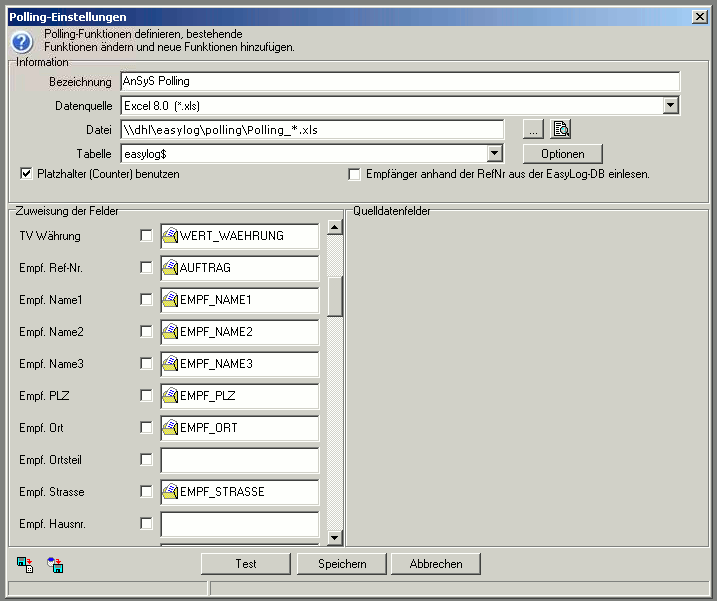The width and height of the screenshot is (717, 601).
Task: Click the field list scrollbar down arrow
Action: [335, 538]
